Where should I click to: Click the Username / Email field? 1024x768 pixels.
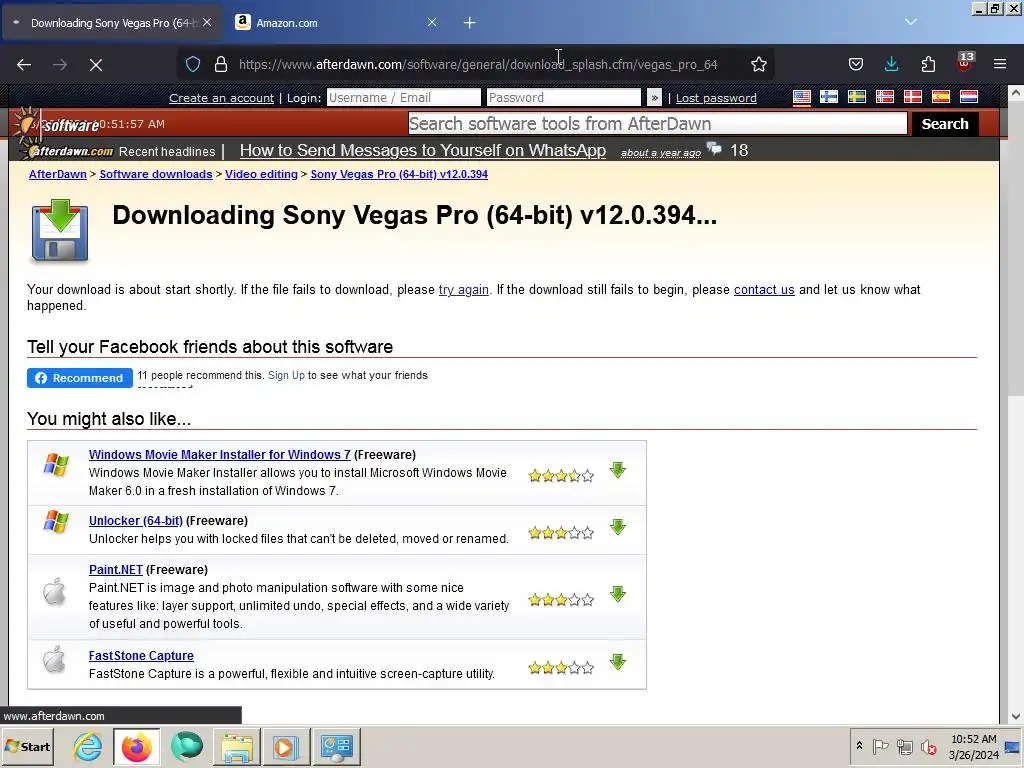tap(404, 97)
